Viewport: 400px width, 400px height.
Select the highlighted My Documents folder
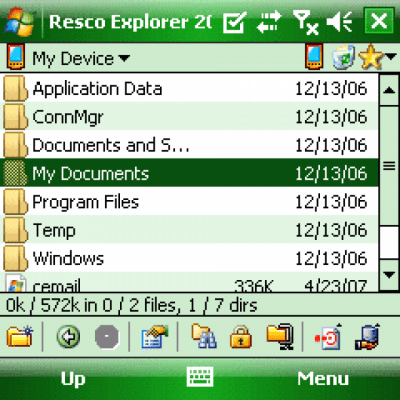(x=189, y=173)
